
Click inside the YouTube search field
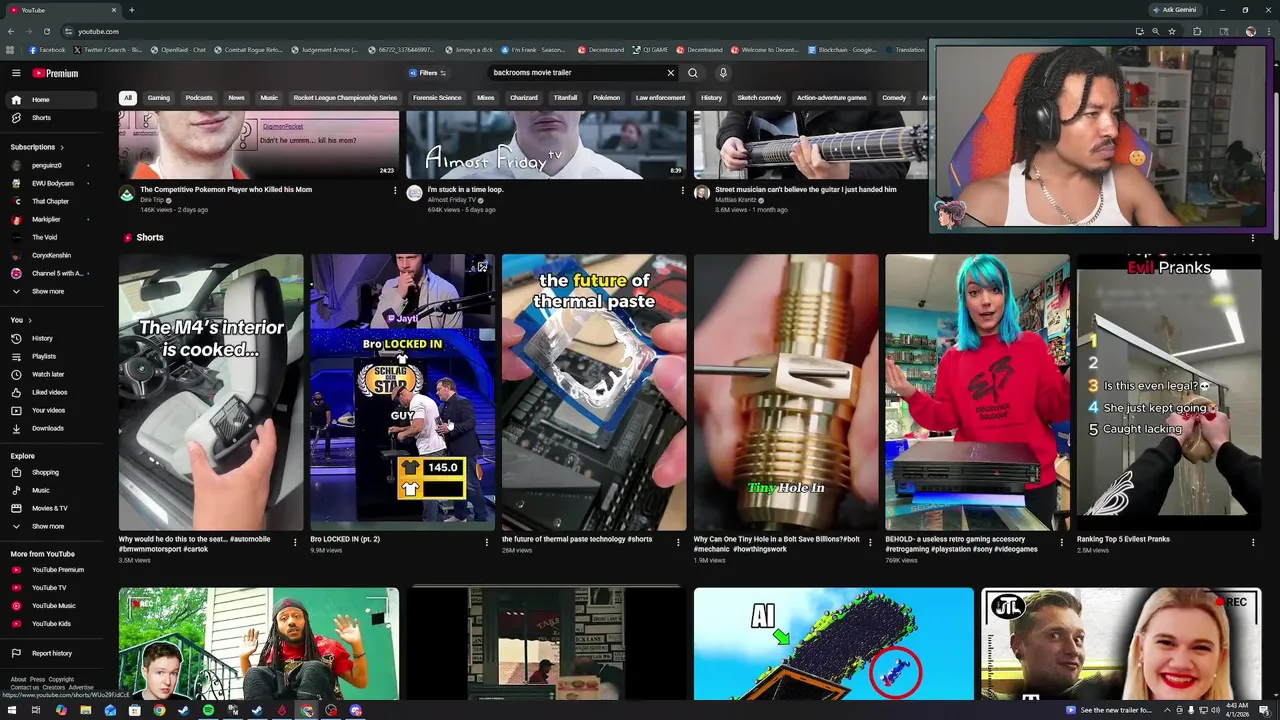[x=575, y=73]
